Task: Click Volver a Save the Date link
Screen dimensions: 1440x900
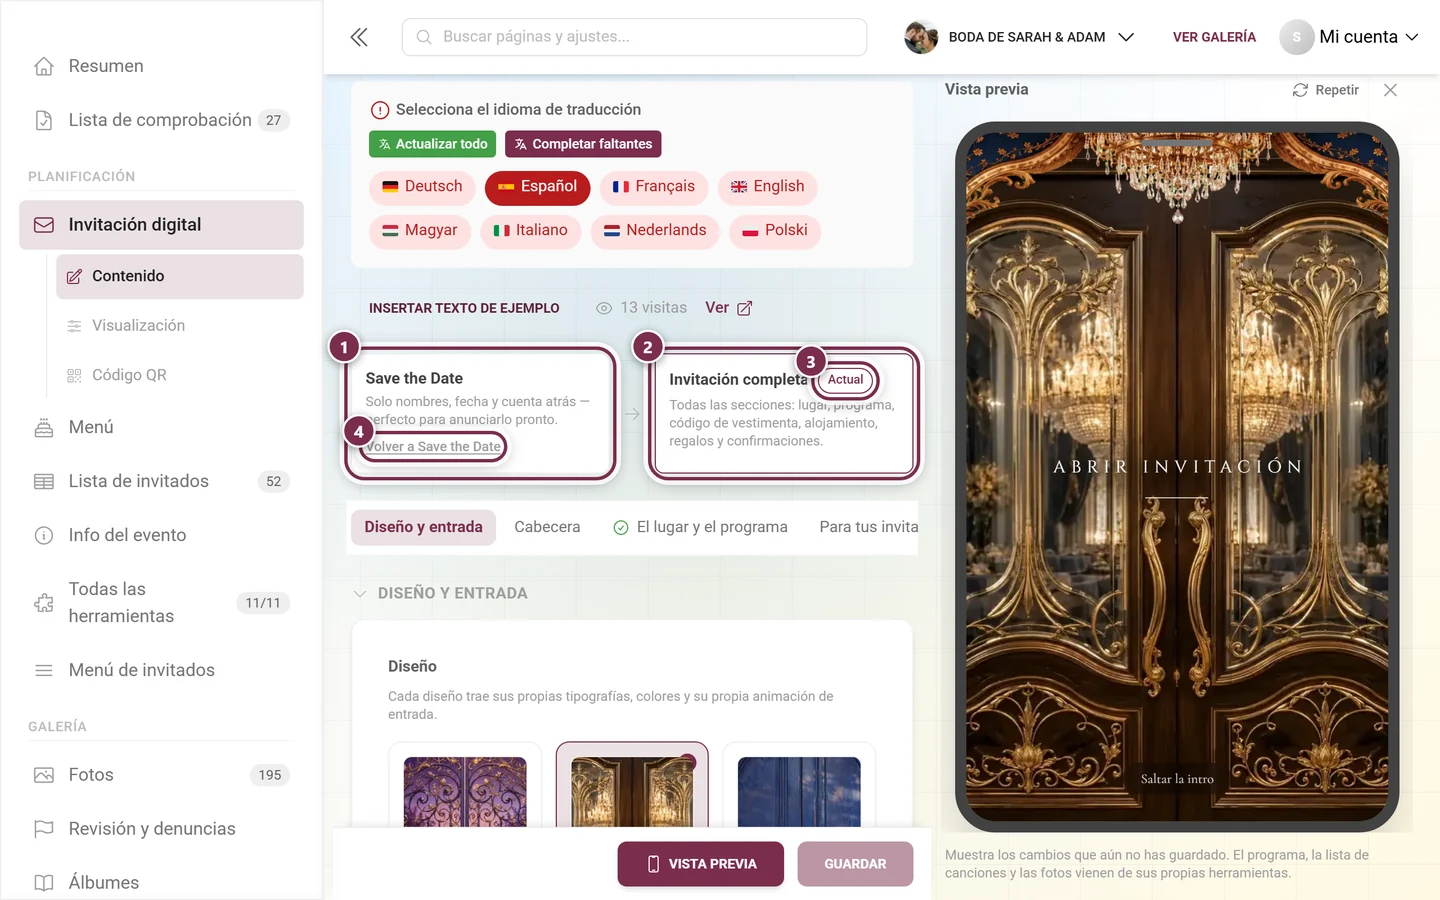Action: click(x=433, y=447)
